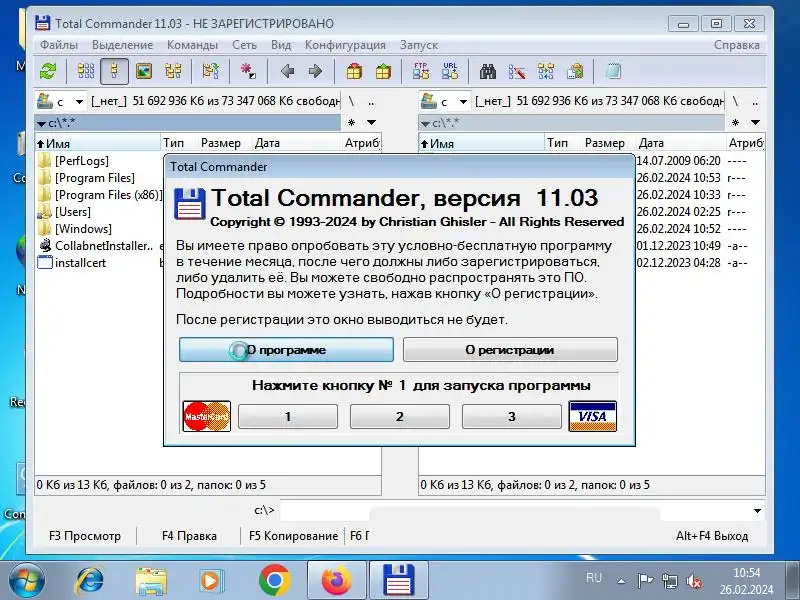Go forward with the right arrow icon
This screenshot has width=800, height=600.
pyautogui.click(x=315, y=71)
